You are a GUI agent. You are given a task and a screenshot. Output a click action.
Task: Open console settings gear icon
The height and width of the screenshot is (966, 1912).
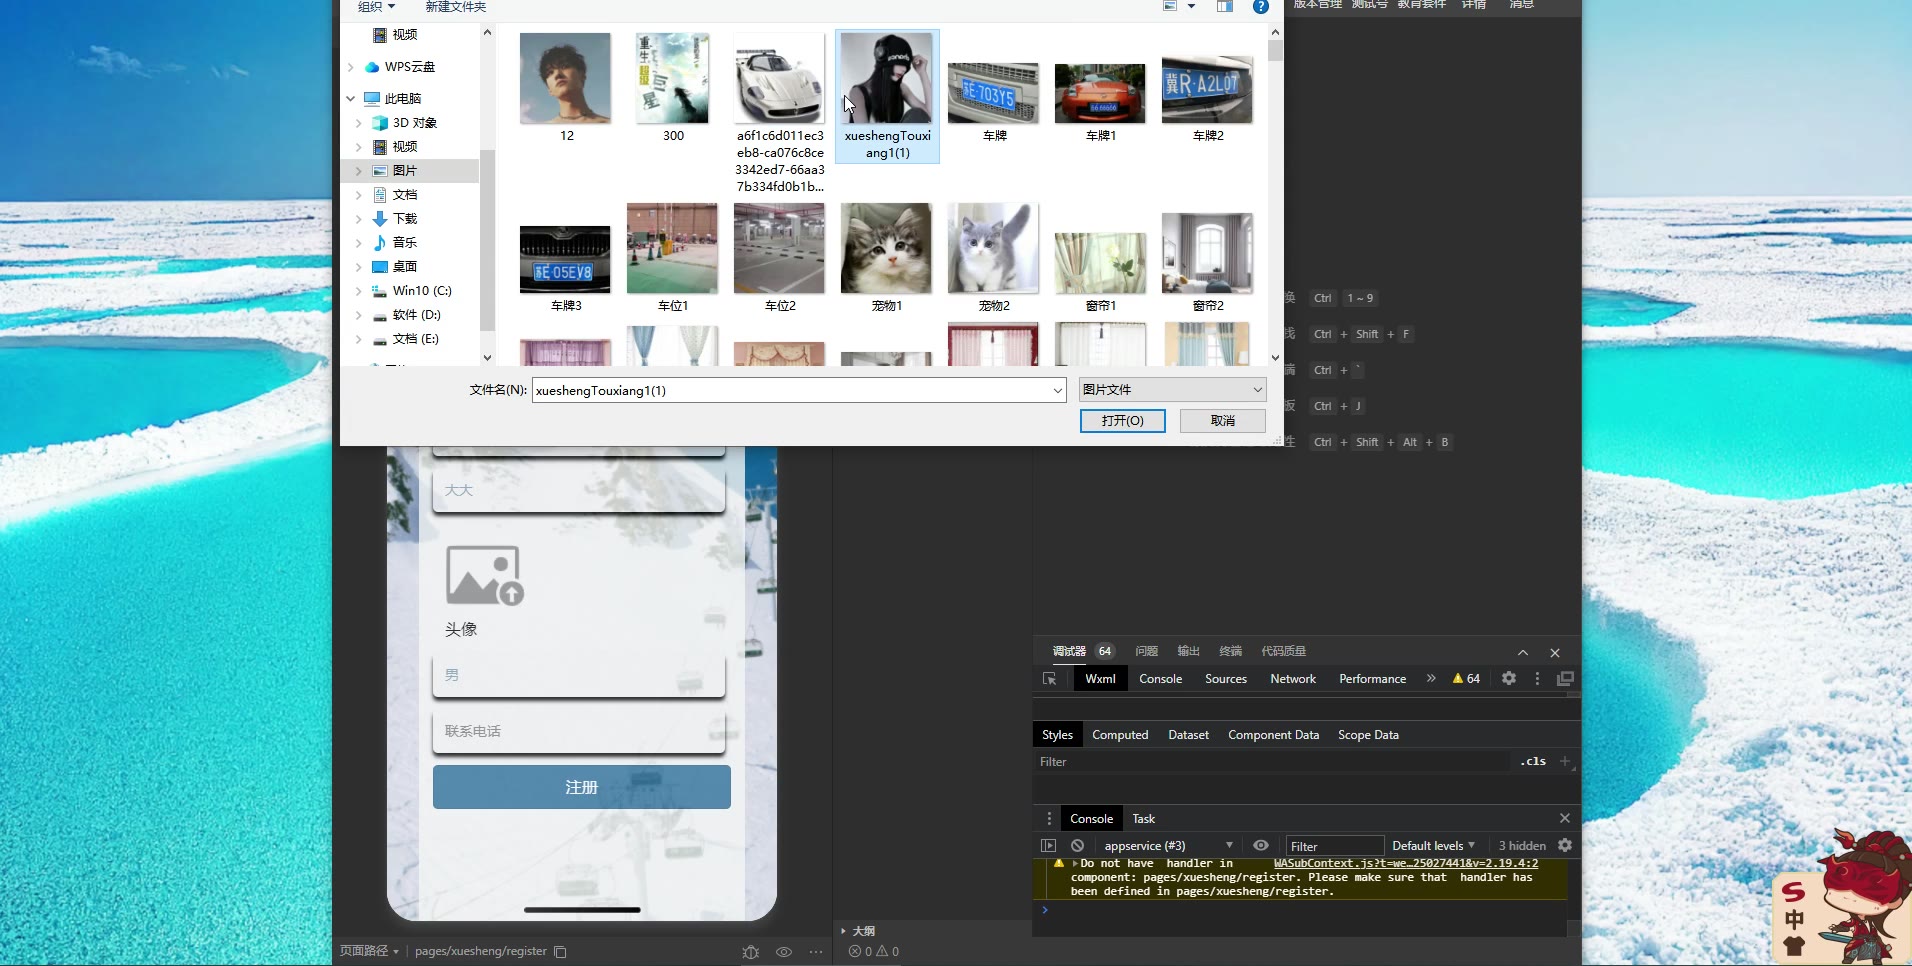coord(1565,845)
